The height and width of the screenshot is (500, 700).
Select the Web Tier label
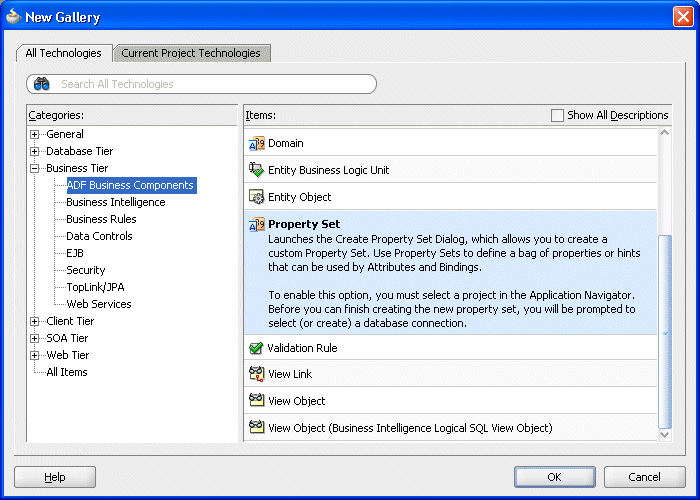click(x=68, y=355)
